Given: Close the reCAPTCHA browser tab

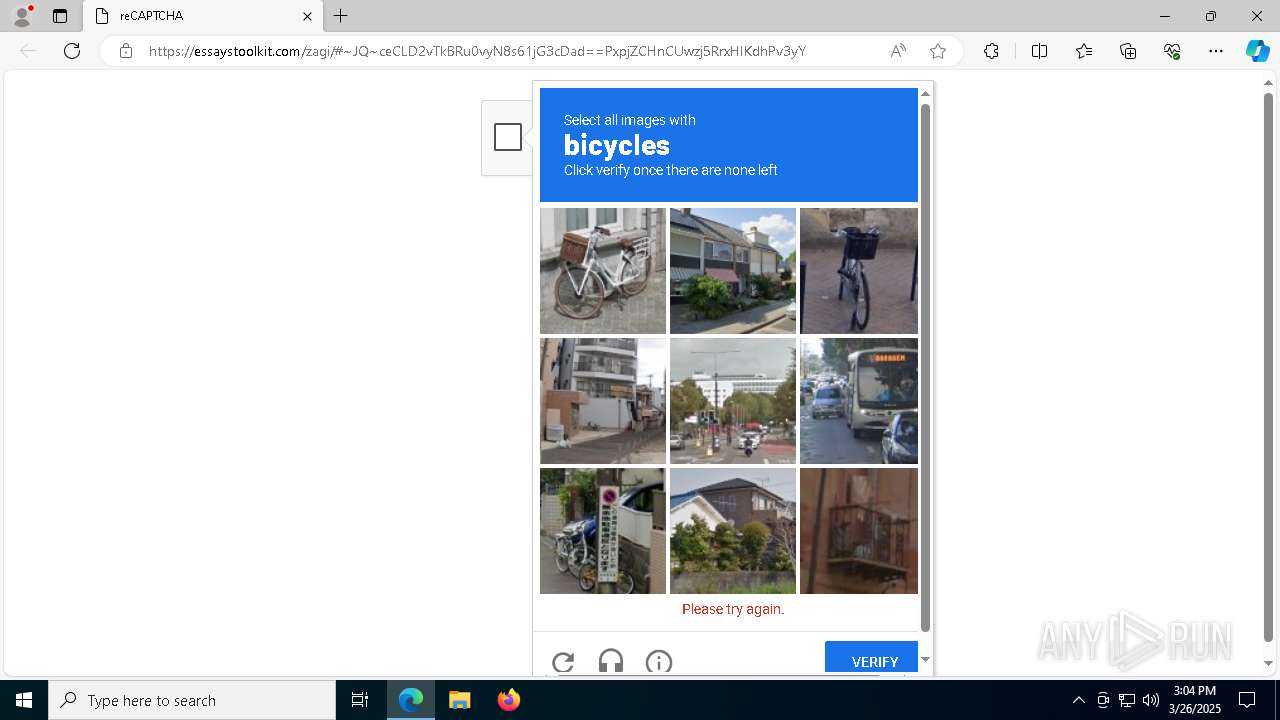Looking at the screenshot, I should (x=307, y=16).
